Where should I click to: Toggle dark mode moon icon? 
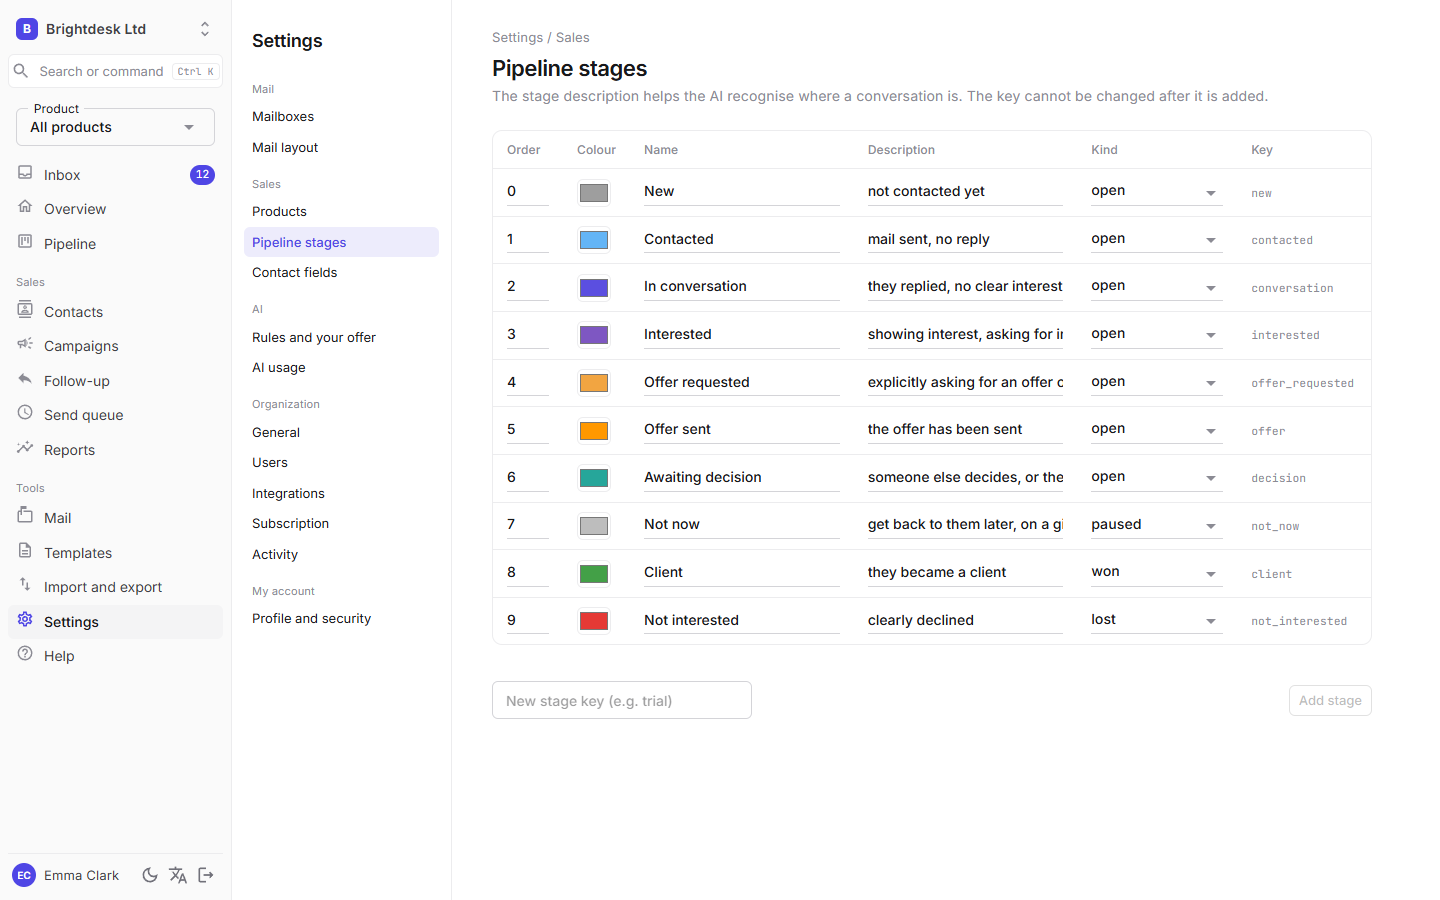coord(150,875)
